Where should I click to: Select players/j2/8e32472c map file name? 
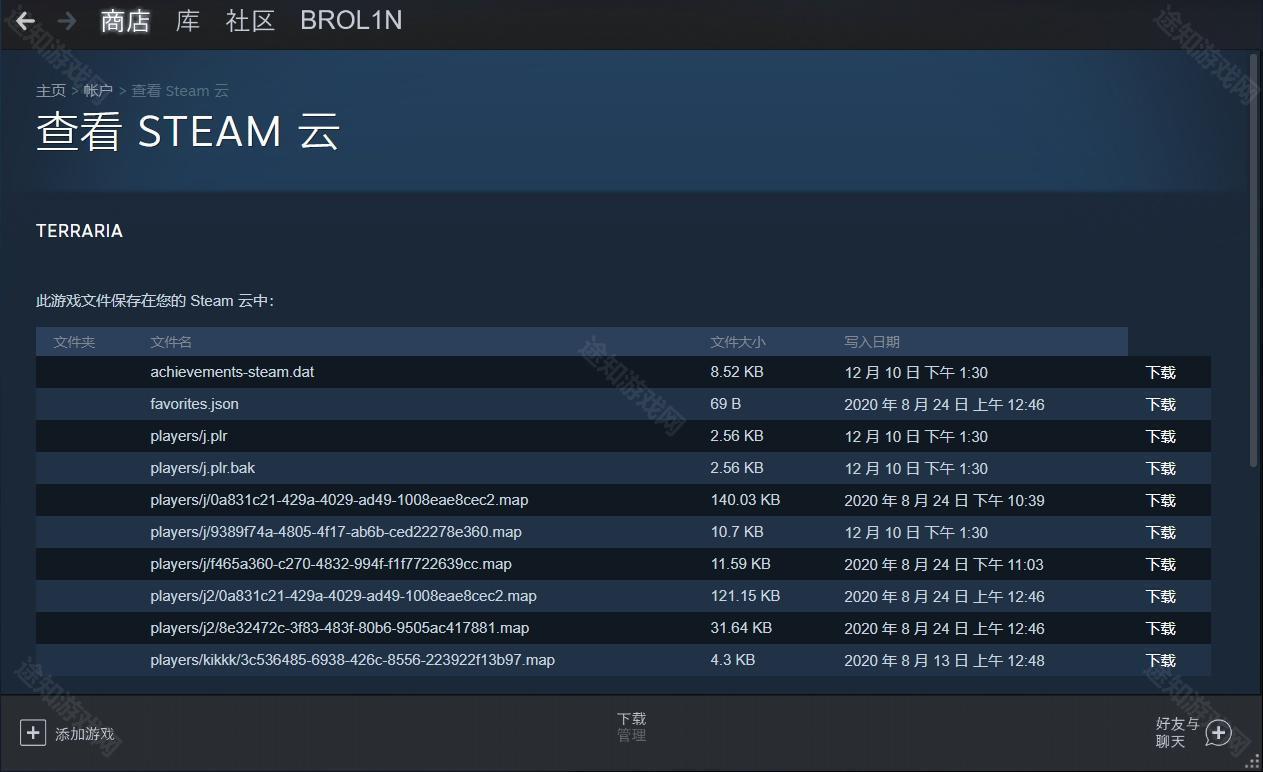pos(340,628)
